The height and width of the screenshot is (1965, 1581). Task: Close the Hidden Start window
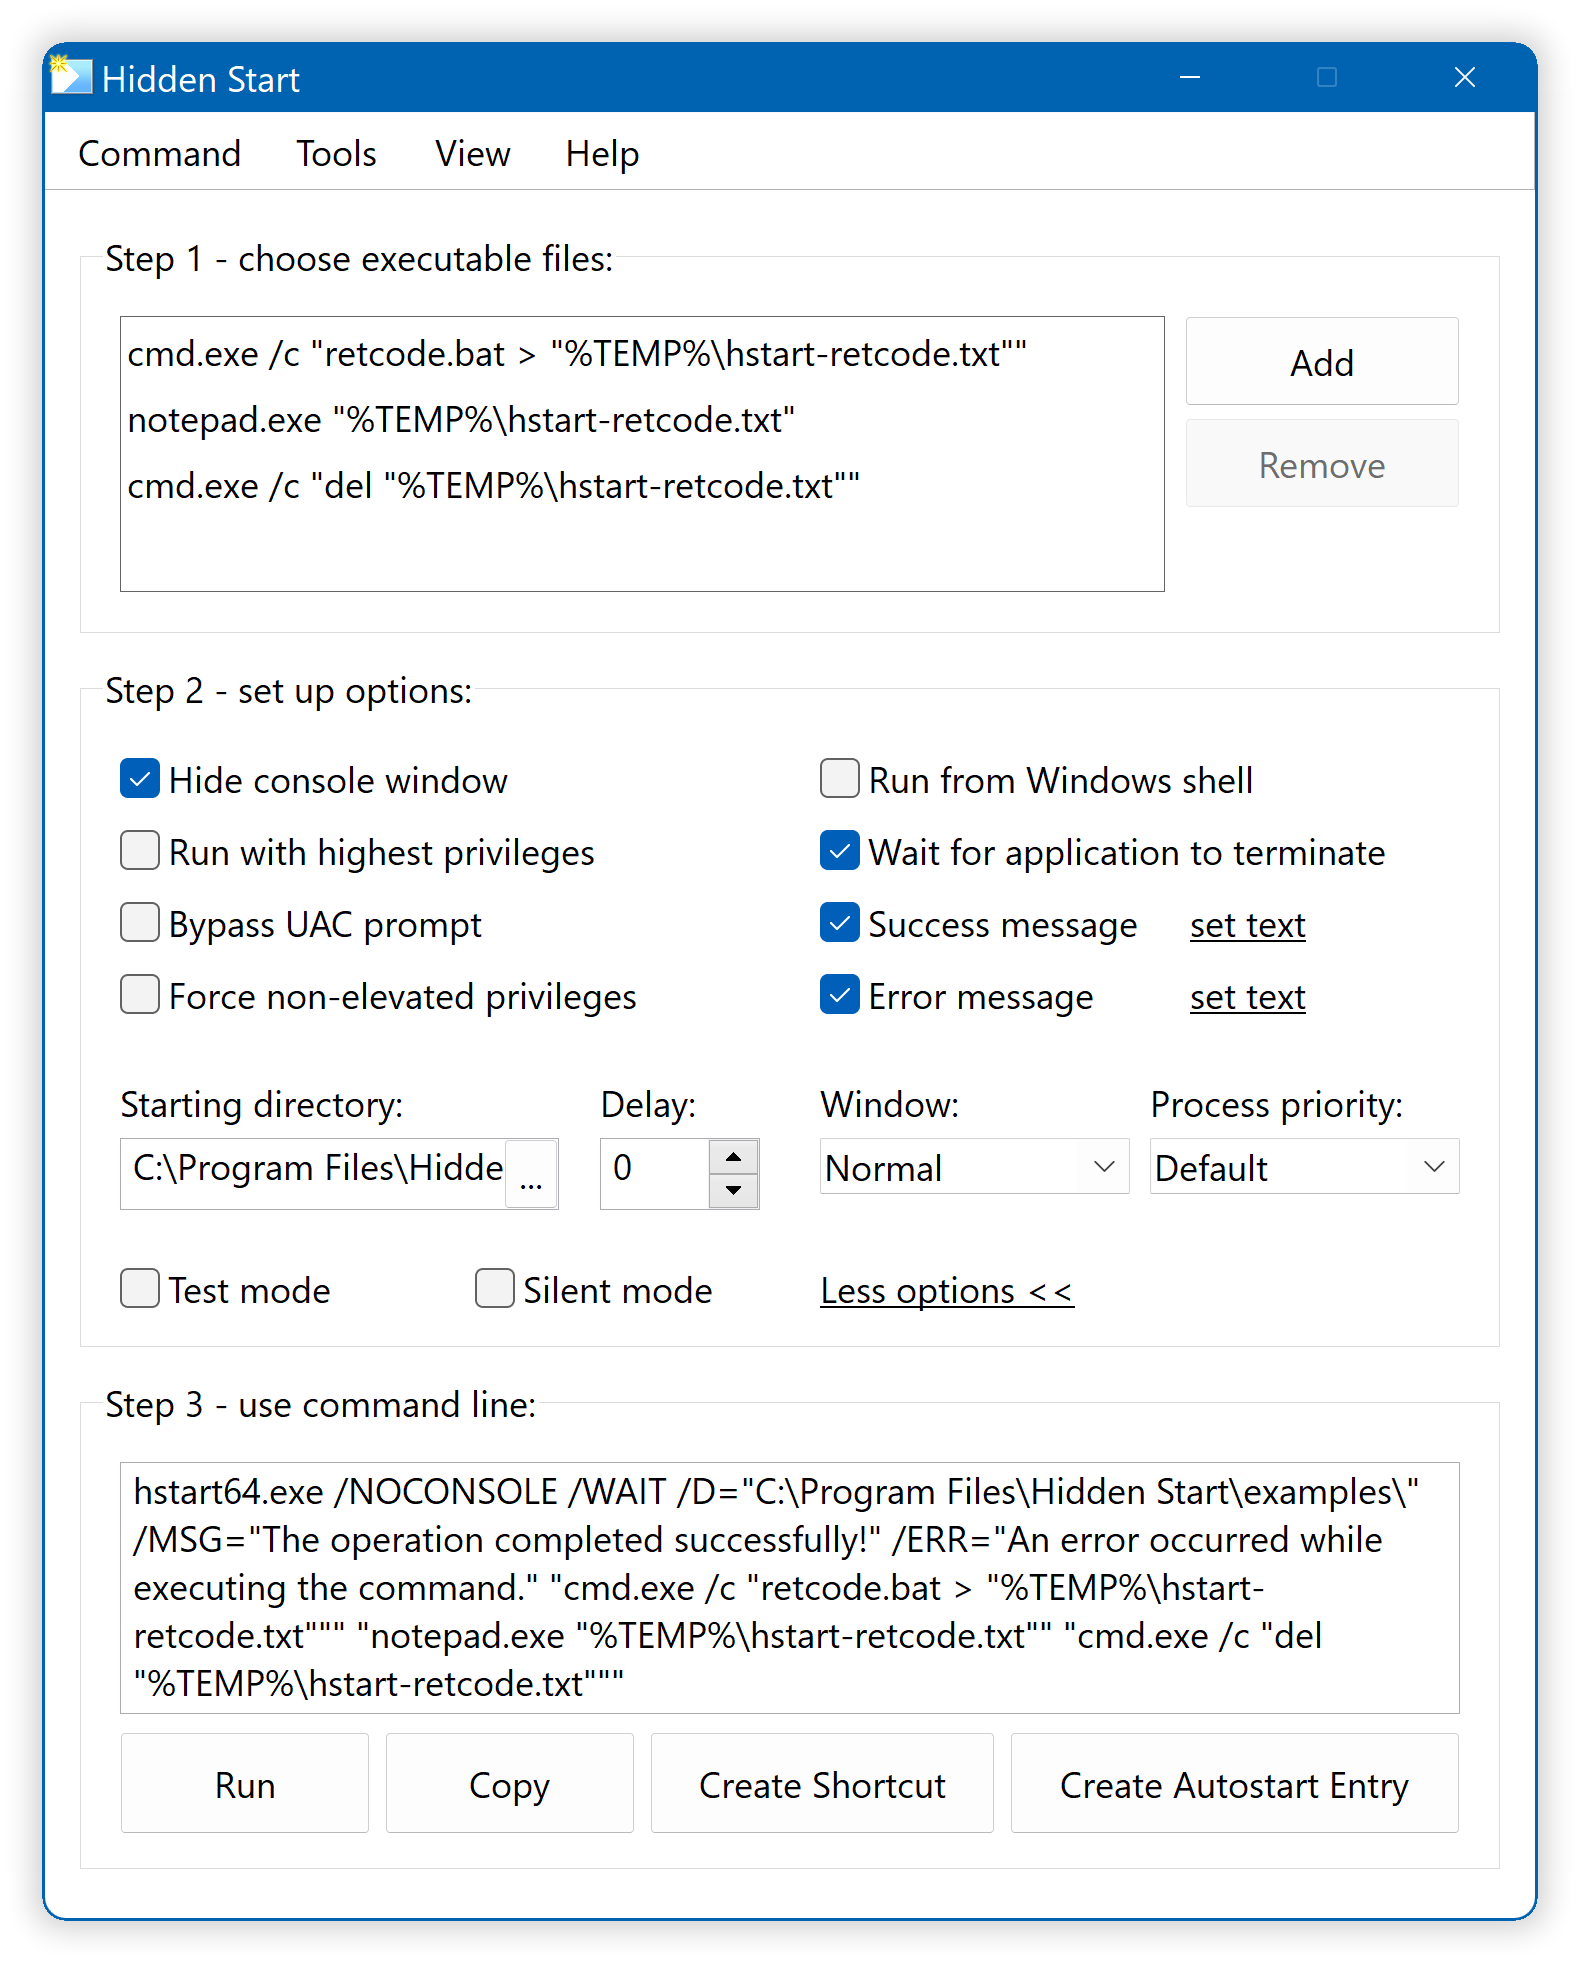click(x=1465, y=77)
